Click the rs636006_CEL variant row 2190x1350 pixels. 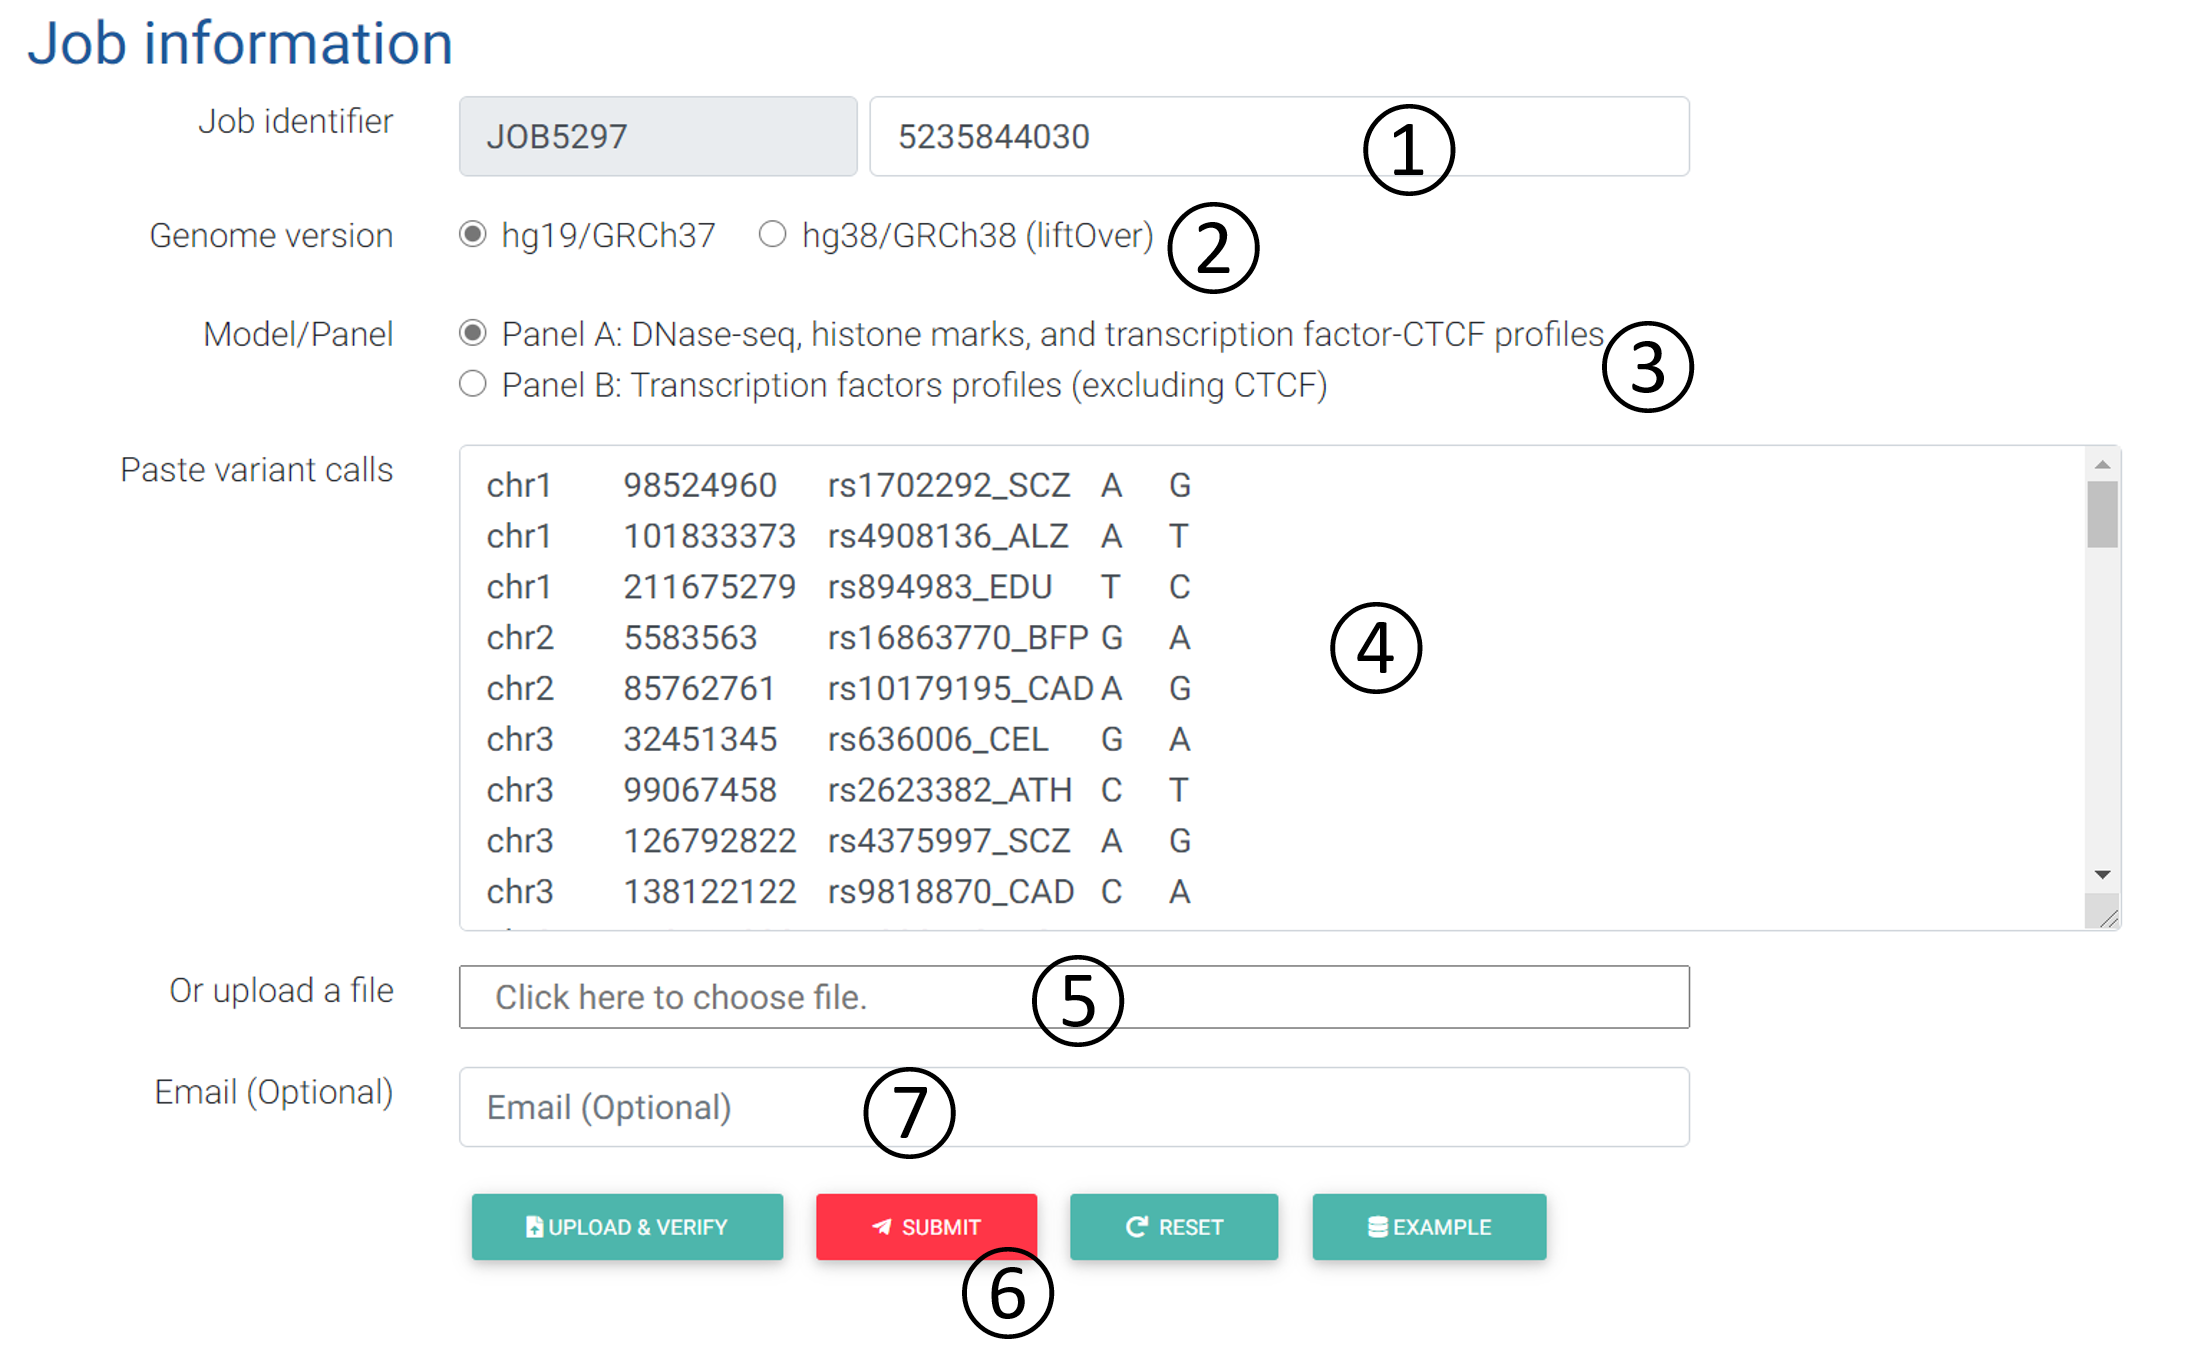(x=937, y=740)
